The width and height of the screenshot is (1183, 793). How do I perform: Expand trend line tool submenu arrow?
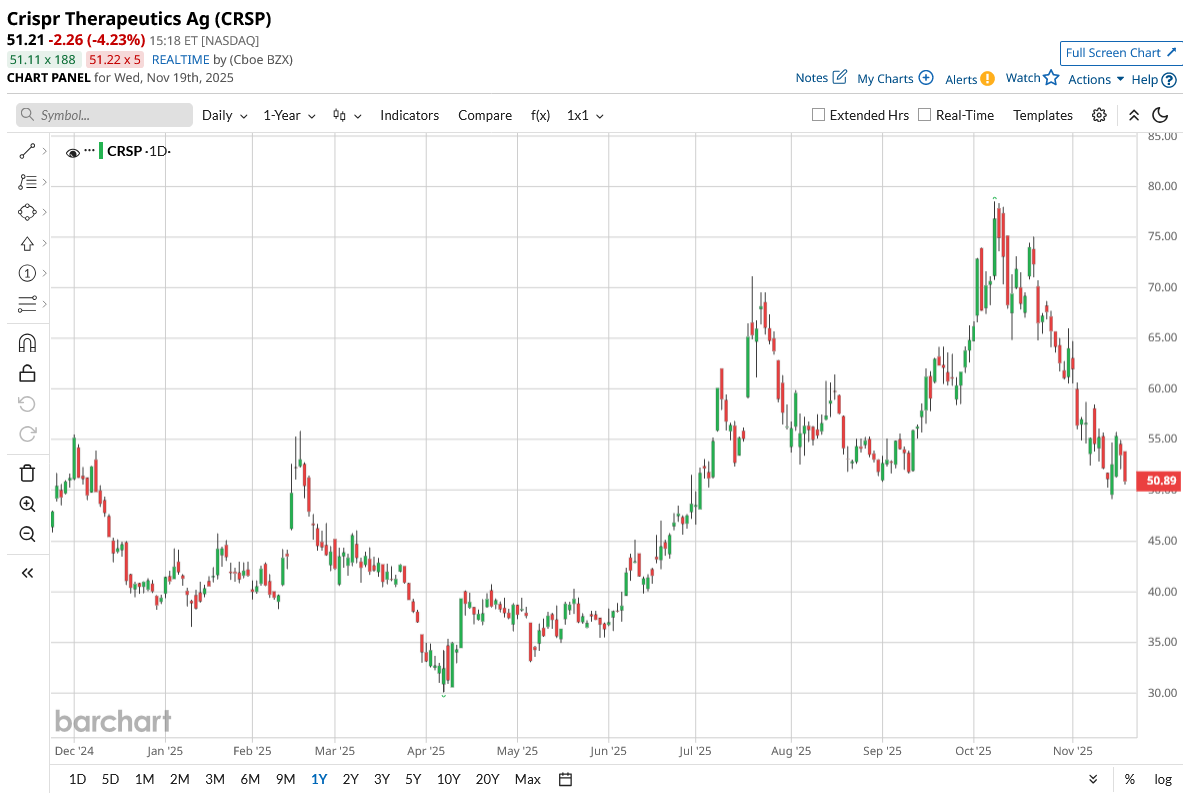(45, 152)
